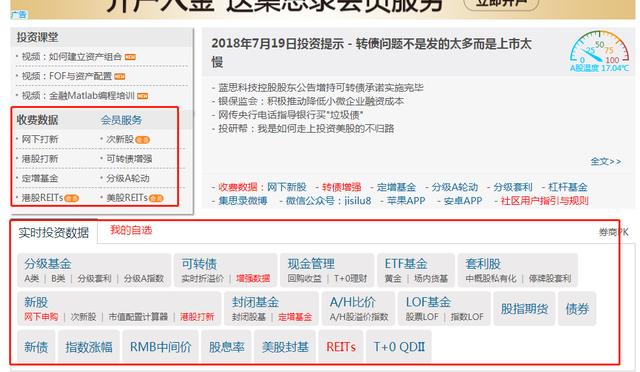The height and width of the screenshot is (372, 640).
Task: Click 杠杆基金 link
Action: (567, 187)
